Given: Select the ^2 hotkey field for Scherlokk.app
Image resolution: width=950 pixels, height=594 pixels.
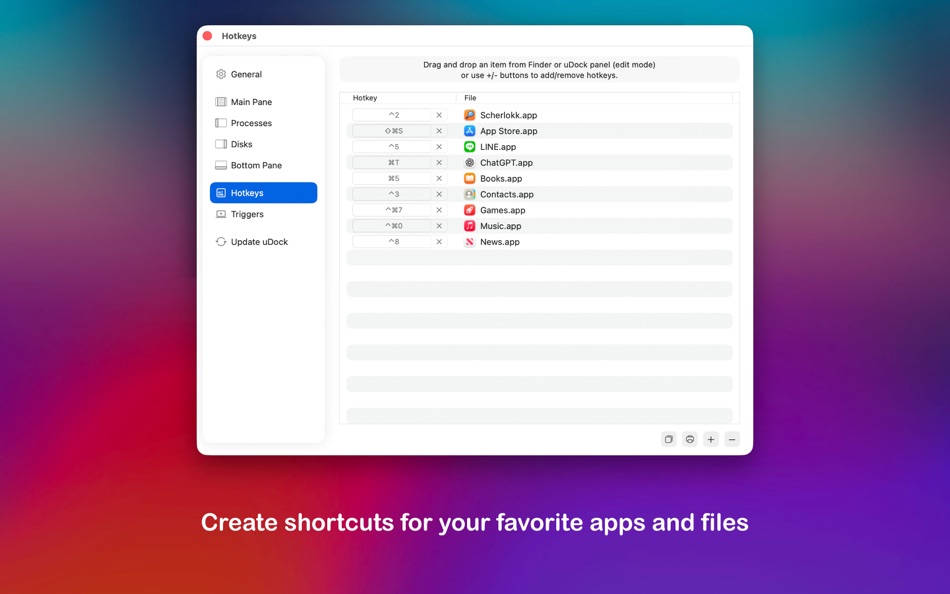Looking at the screenshot, I should click(x=392, y=115).
